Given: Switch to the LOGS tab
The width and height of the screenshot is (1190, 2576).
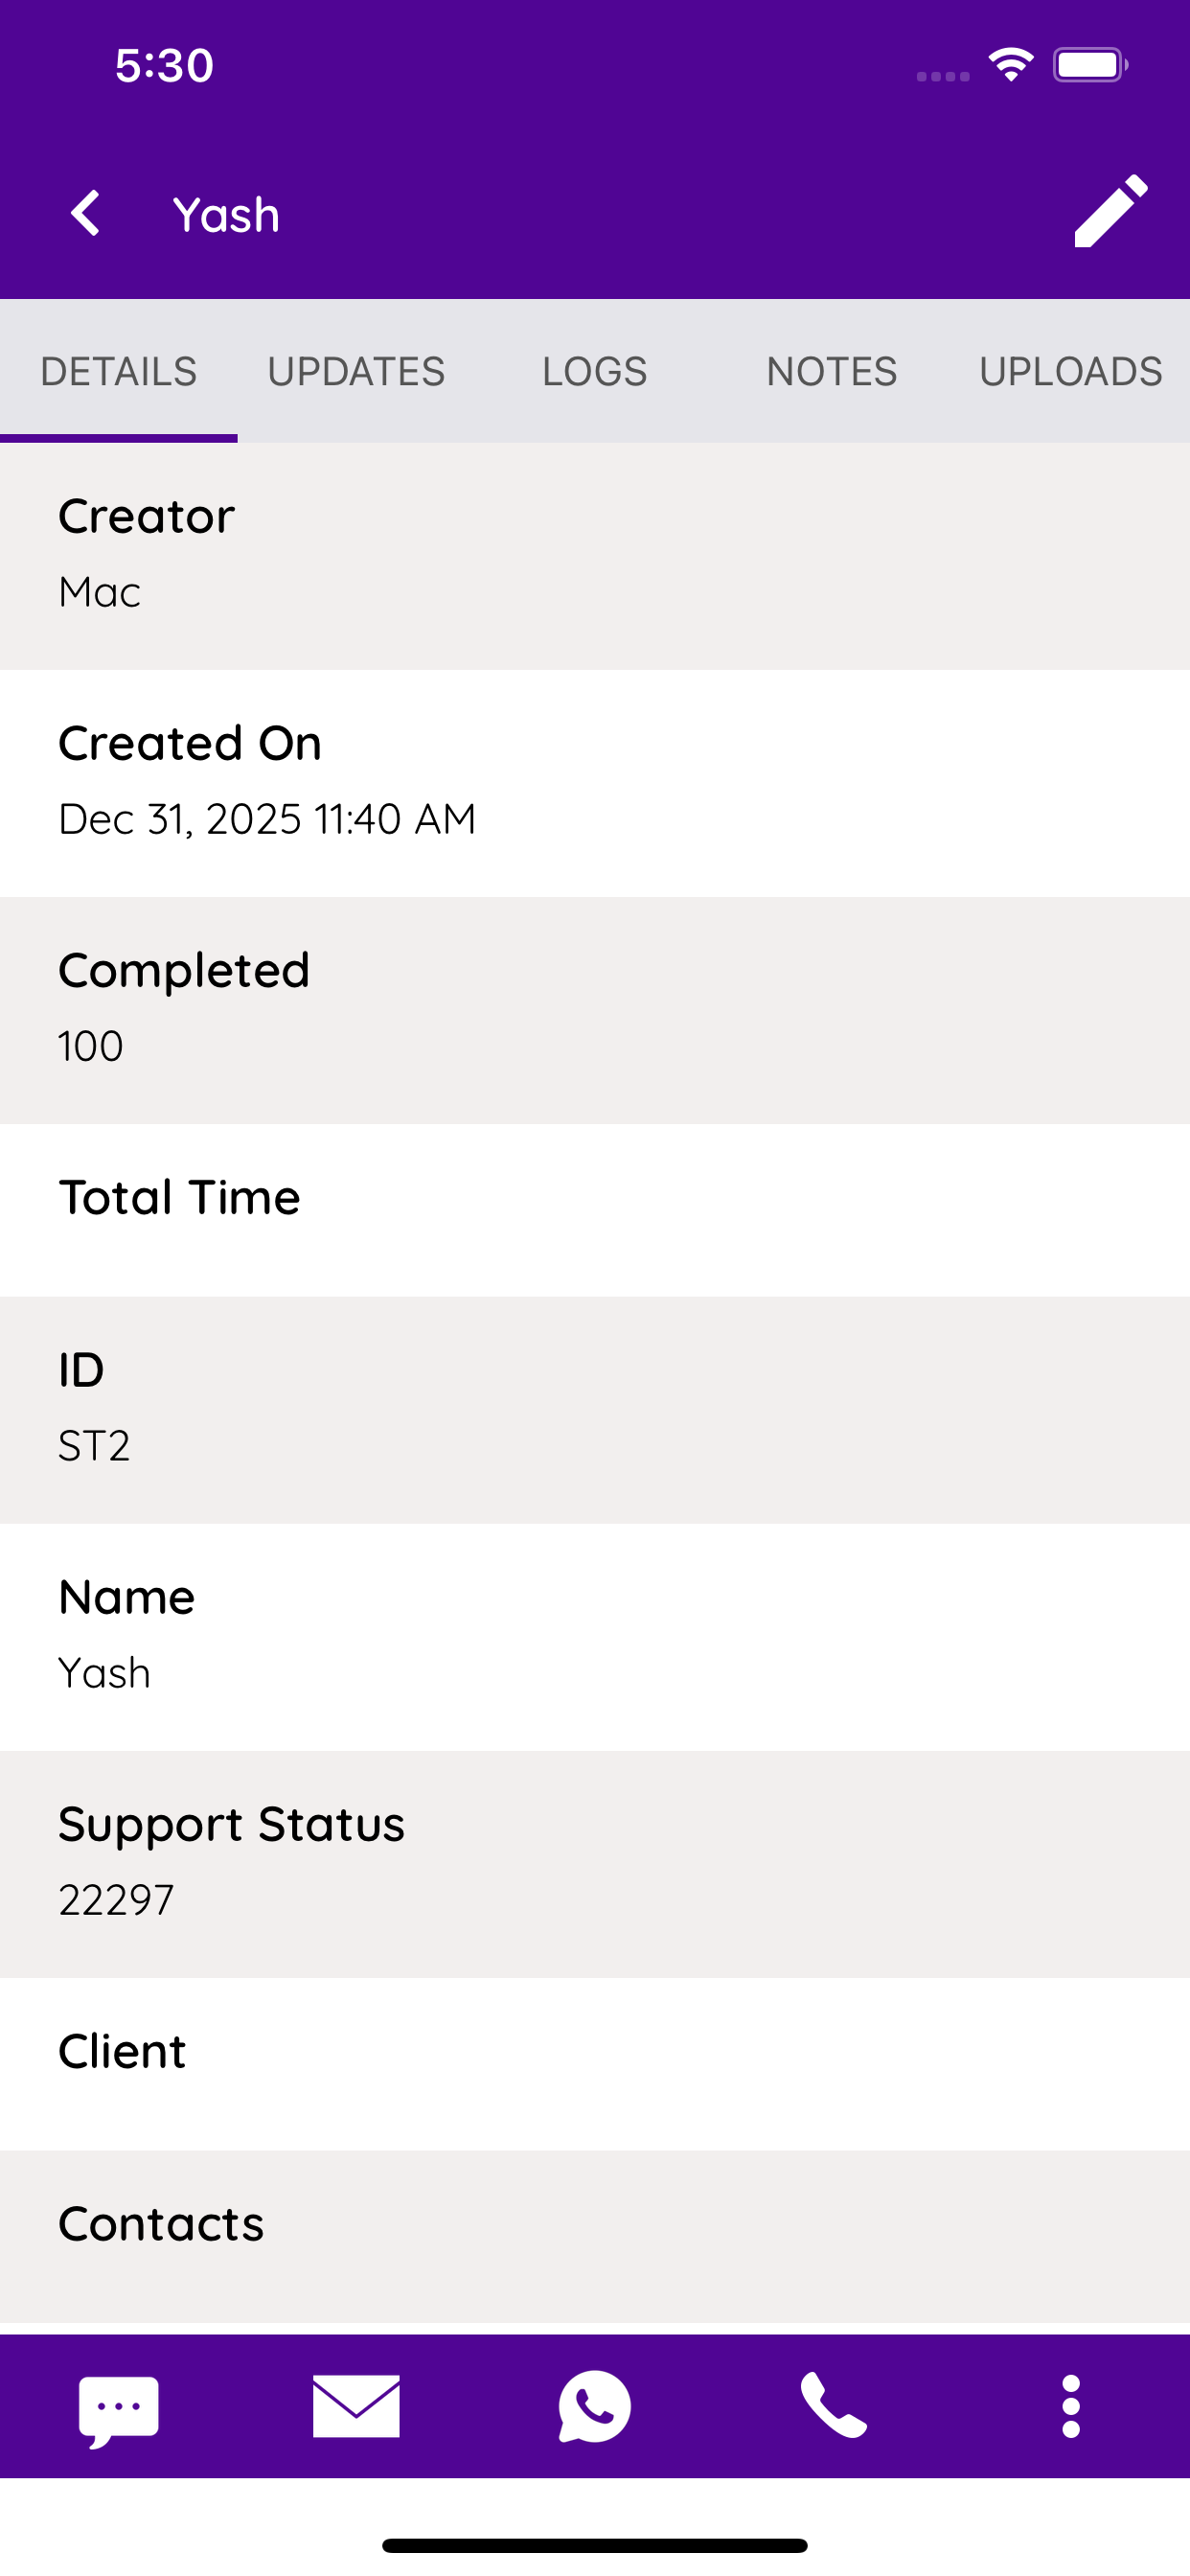Looking at the screenshot, I should tap(595, 371).
